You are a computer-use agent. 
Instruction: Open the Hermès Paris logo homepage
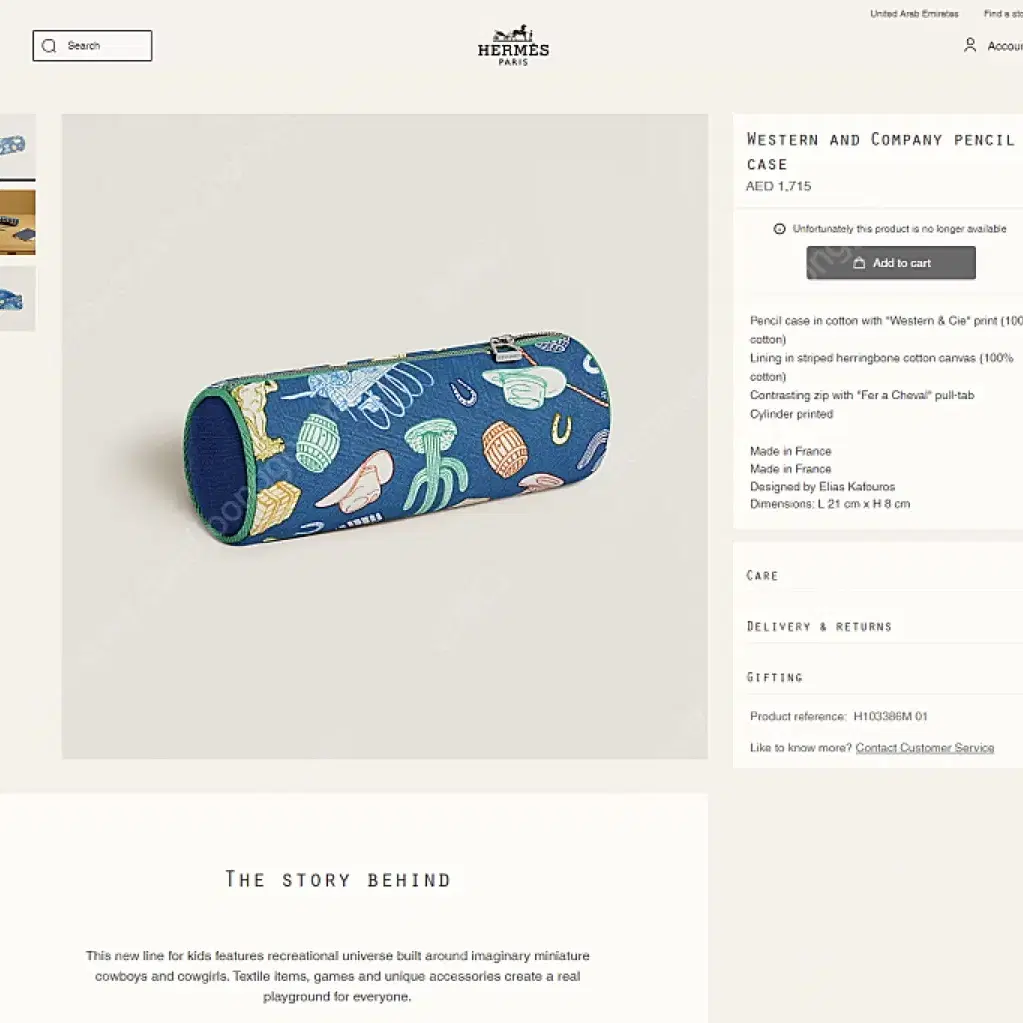(513, 45)
